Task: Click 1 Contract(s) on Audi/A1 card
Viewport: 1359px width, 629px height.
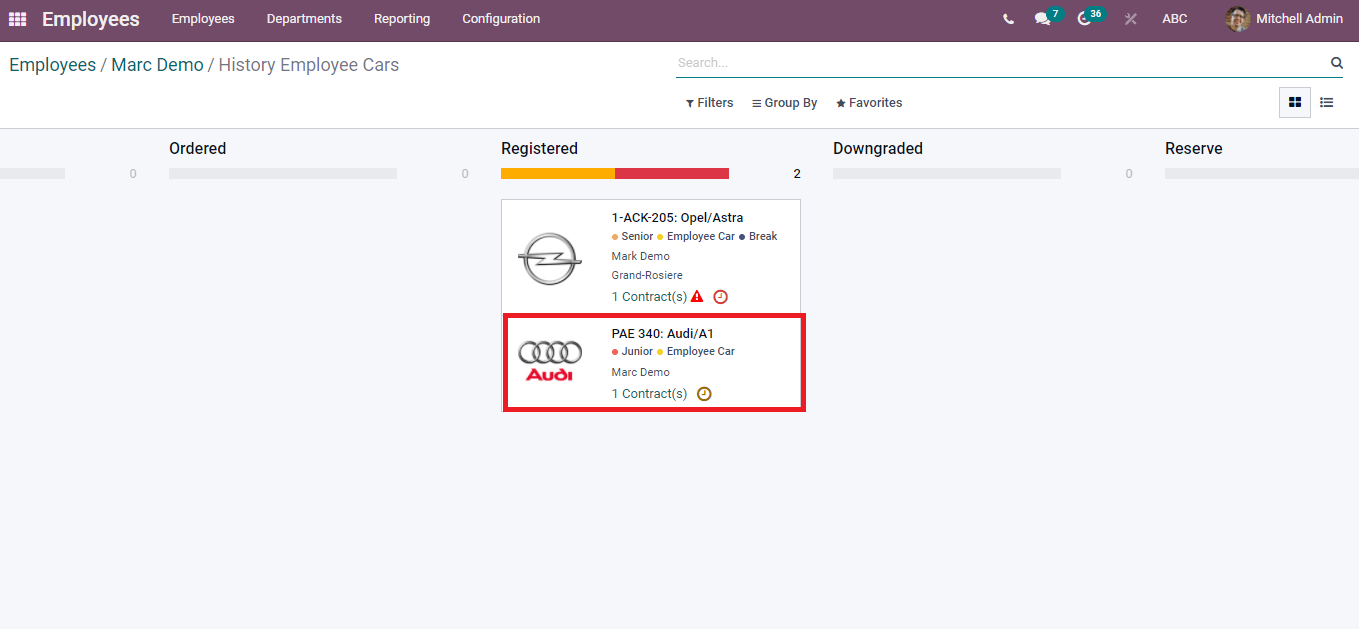Action: (649, 394)
